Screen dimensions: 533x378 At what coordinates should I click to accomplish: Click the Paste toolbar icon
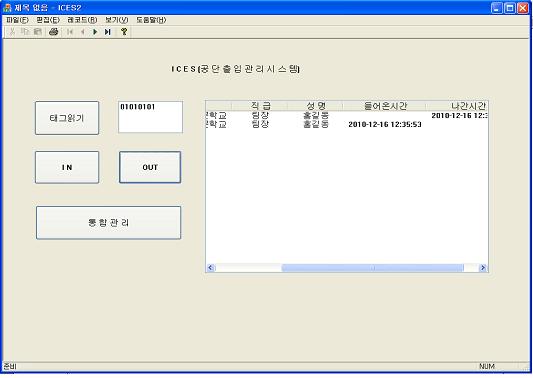point(37,32)
